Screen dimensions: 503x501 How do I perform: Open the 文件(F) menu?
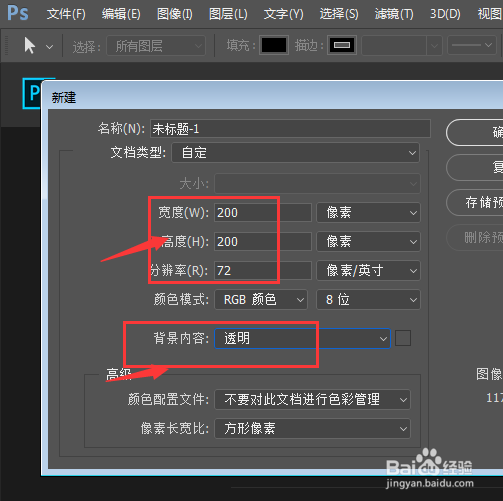[66, 14]
